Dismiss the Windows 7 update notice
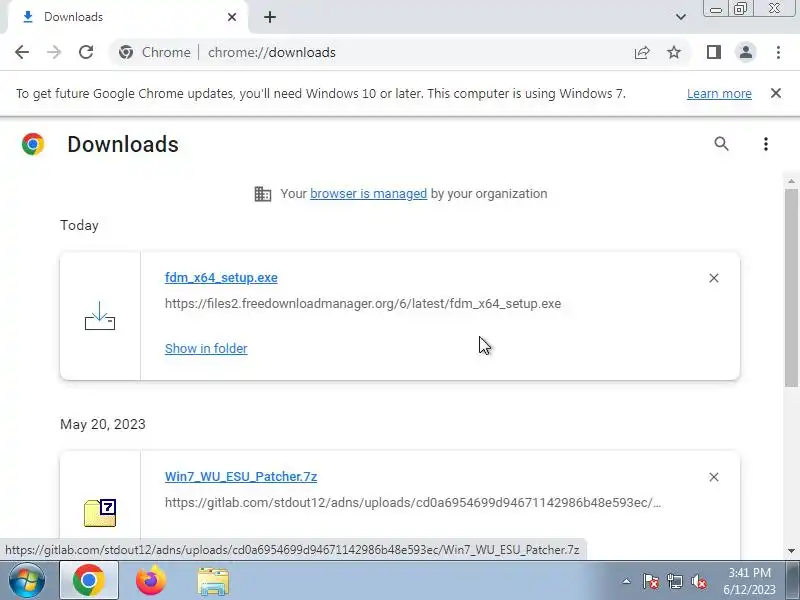Screen dimensions: 800x600 tap(776, 93)
